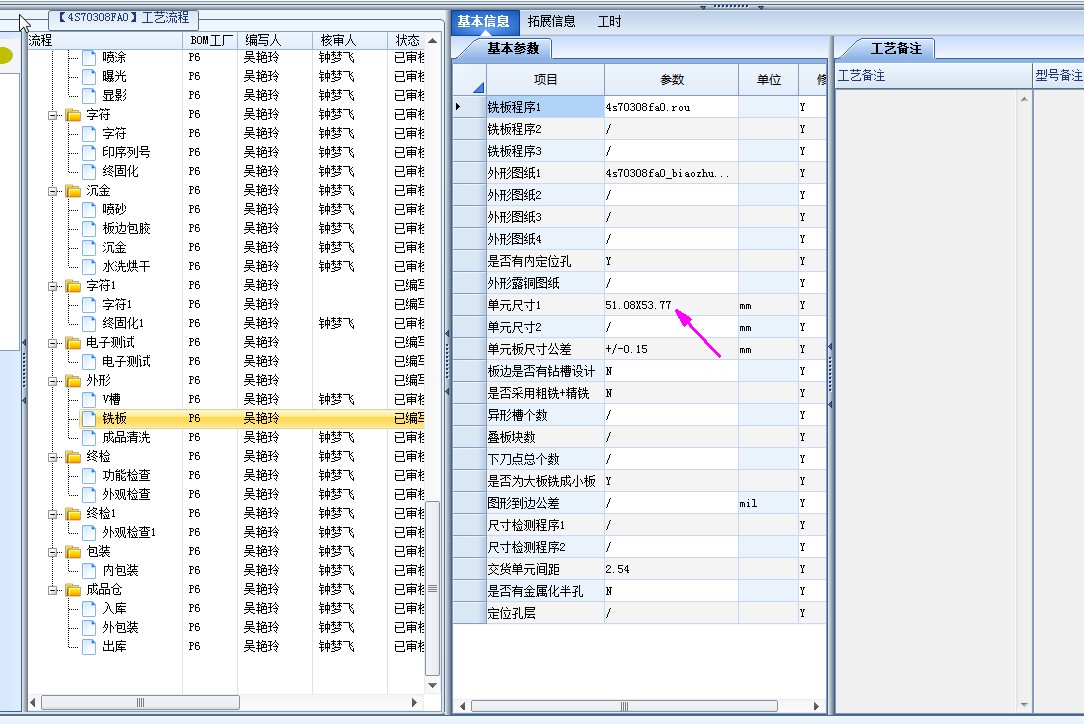
Task: Edit the 单元尺寸1 value 51.08X53.77
Action: coord(671,305)
